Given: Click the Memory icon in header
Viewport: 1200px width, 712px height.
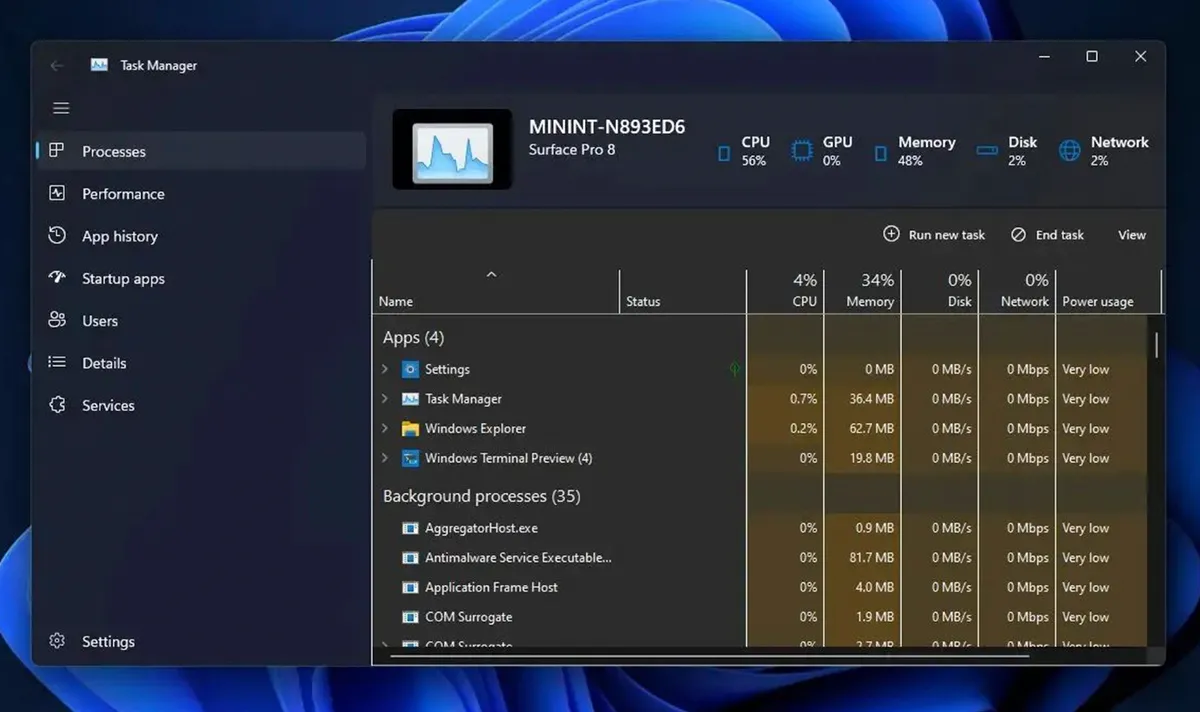Looking at the screenshot, I should pyautogui.click(x=880, y=152).
